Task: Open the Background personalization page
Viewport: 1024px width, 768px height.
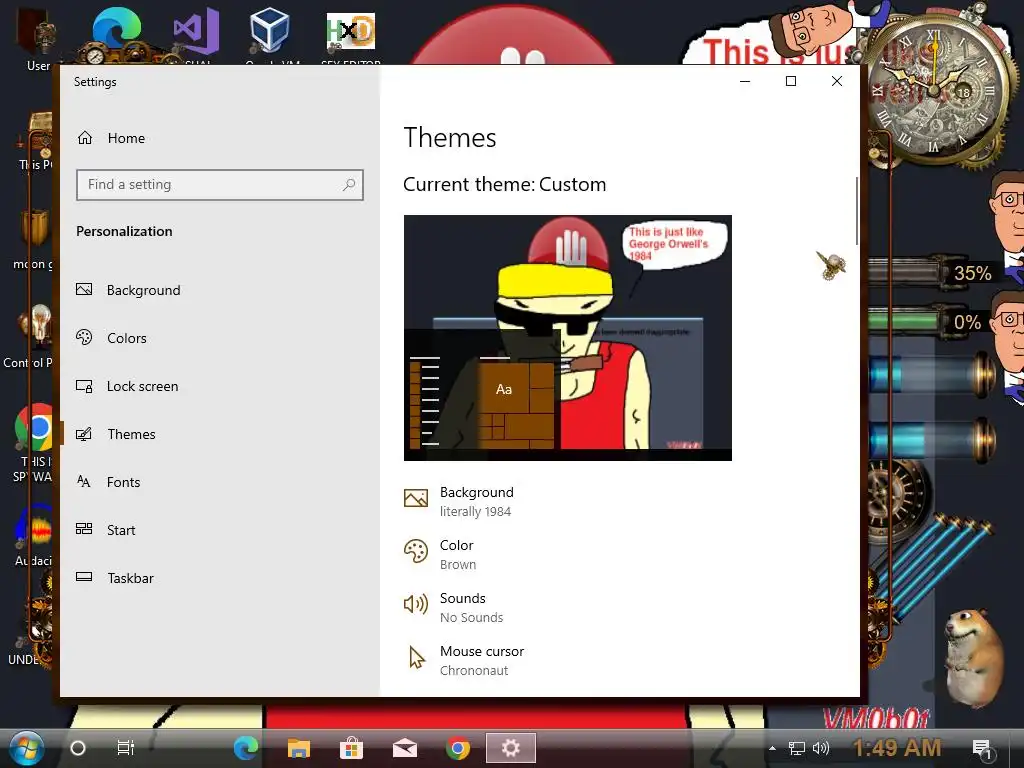Action: [144, 290]
